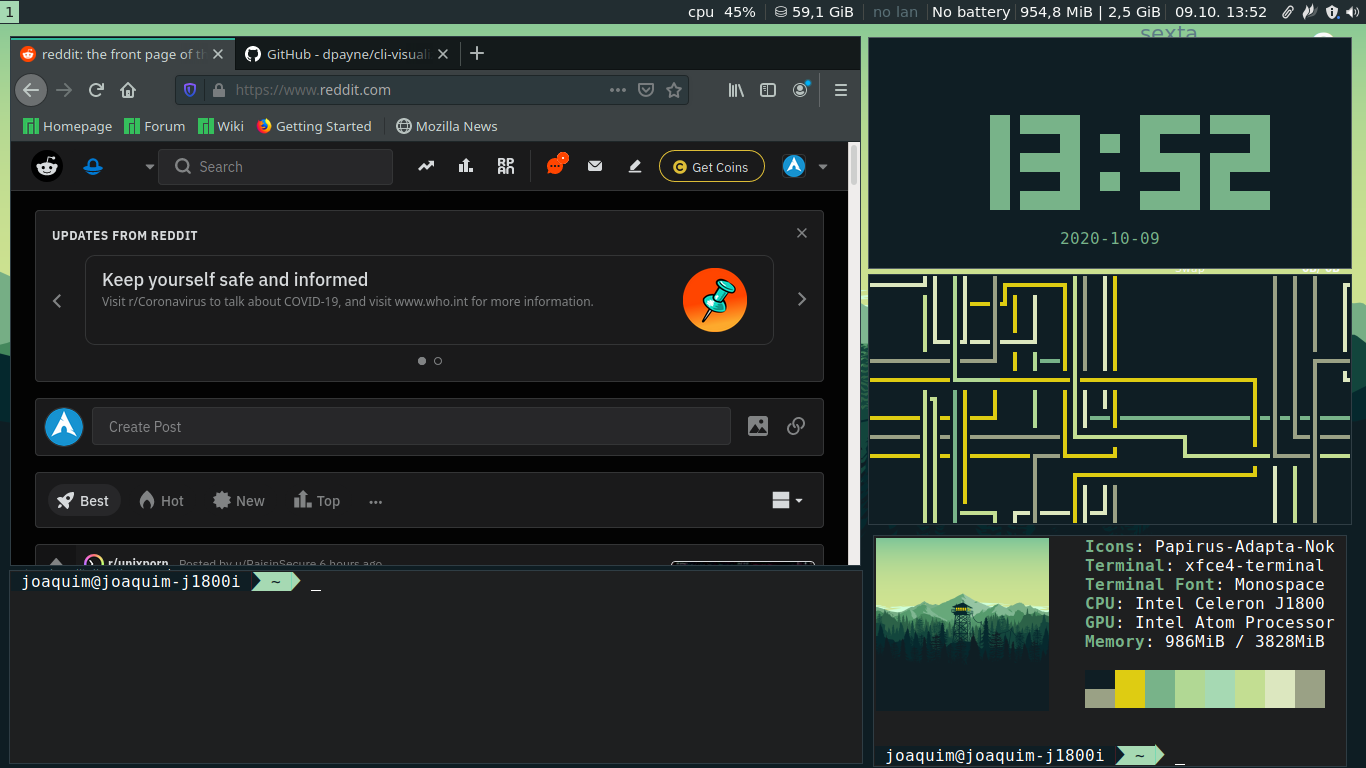
Task: Click the site padlock icon
Action: point(219,90)
